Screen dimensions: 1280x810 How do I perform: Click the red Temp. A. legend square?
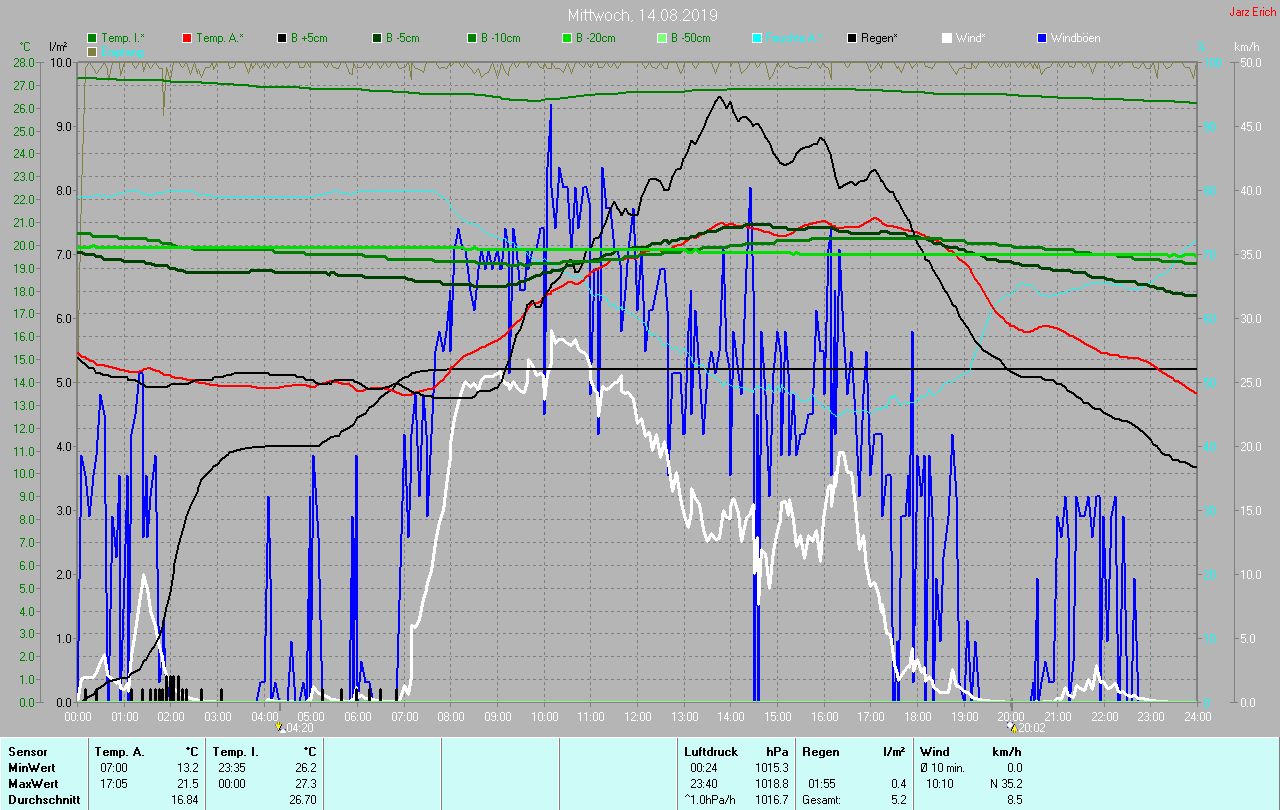(x=187, y=38)
